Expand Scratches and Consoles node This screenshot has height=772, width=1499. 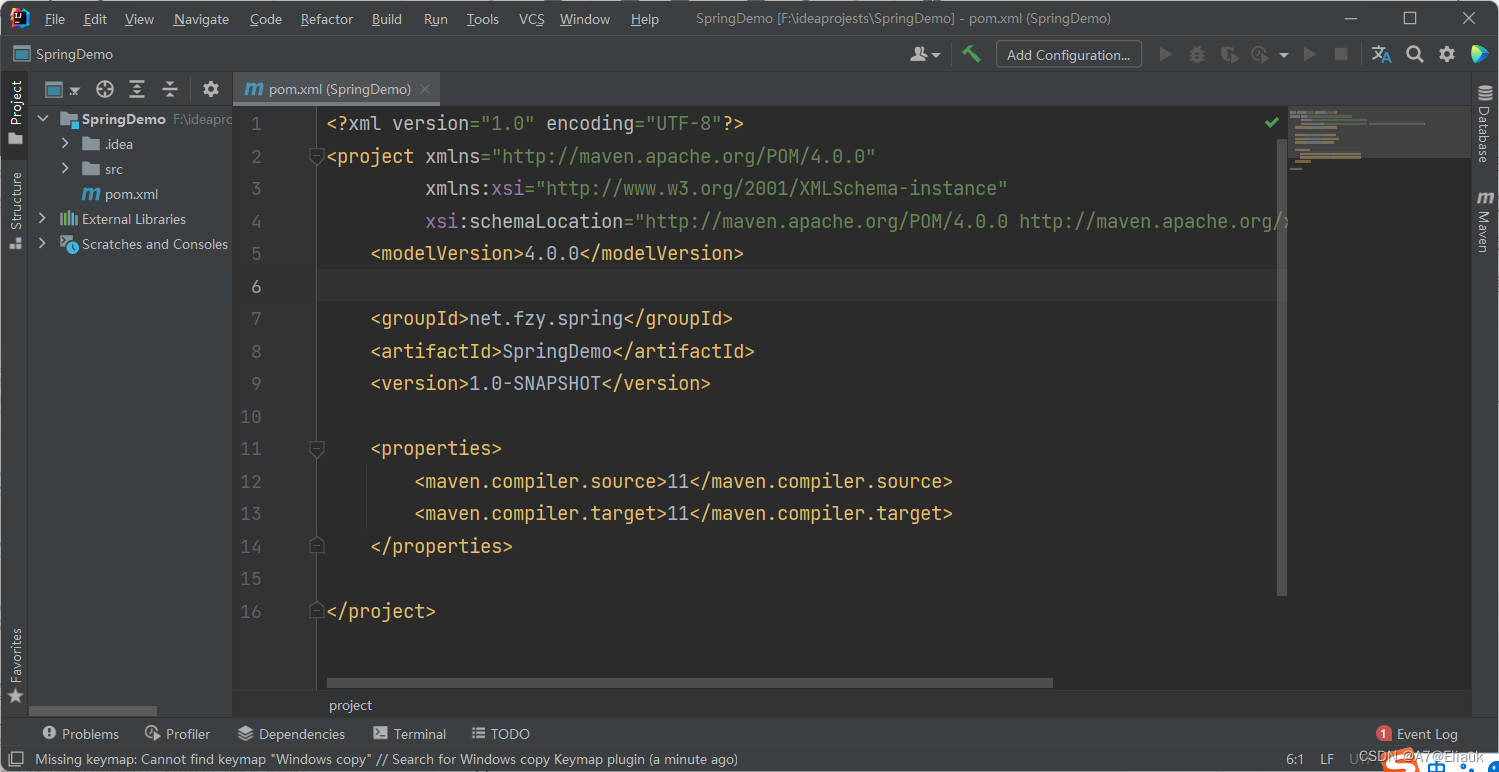tap(42, 243)
